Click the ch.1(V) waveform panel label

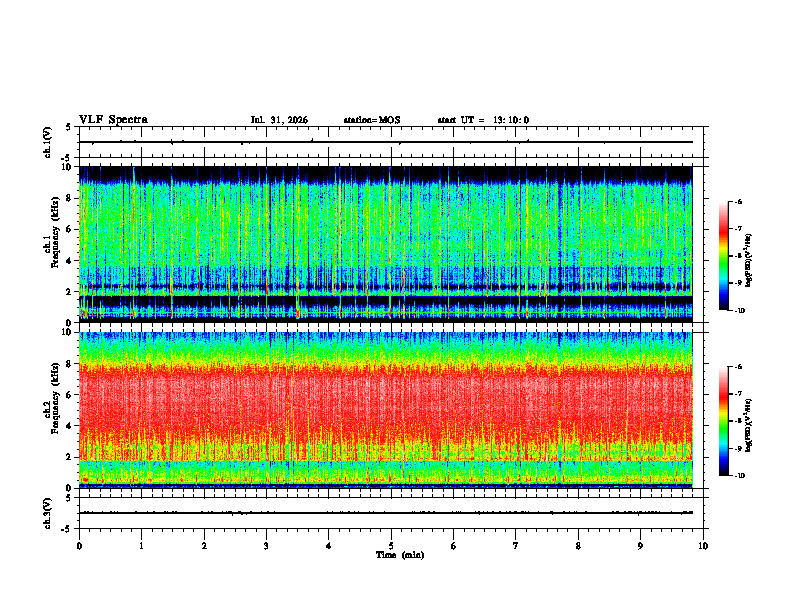(48, 142)
